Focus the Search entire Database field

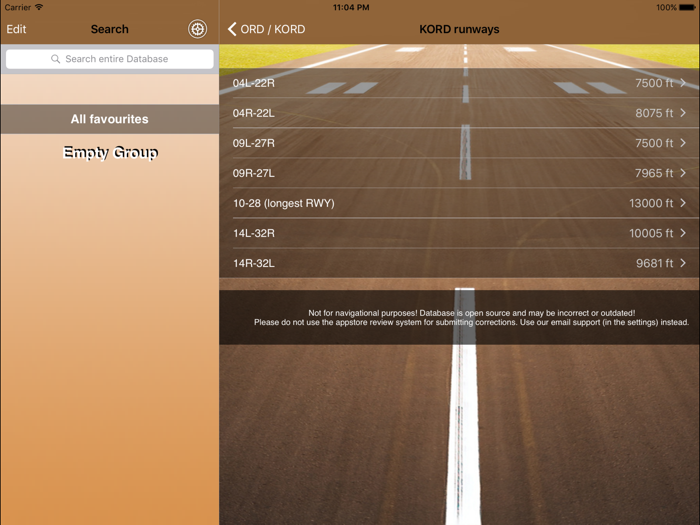(x=109, y=59)
